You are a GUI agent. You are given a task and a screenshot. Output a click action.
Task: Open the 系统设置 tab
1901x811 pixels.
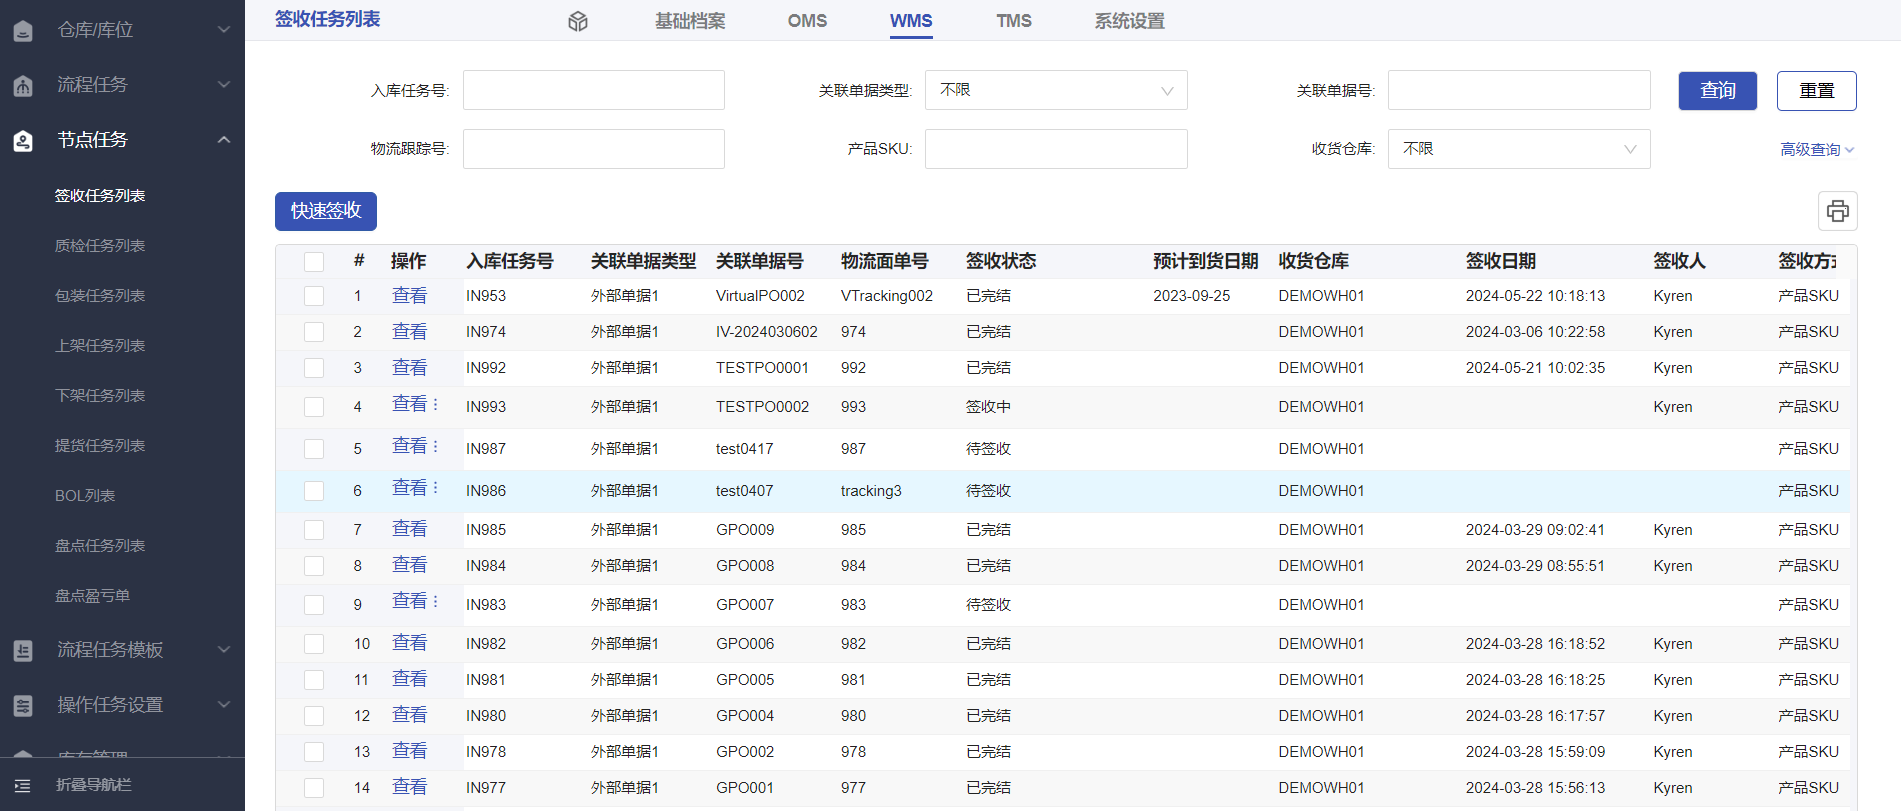click(1130, 21)
